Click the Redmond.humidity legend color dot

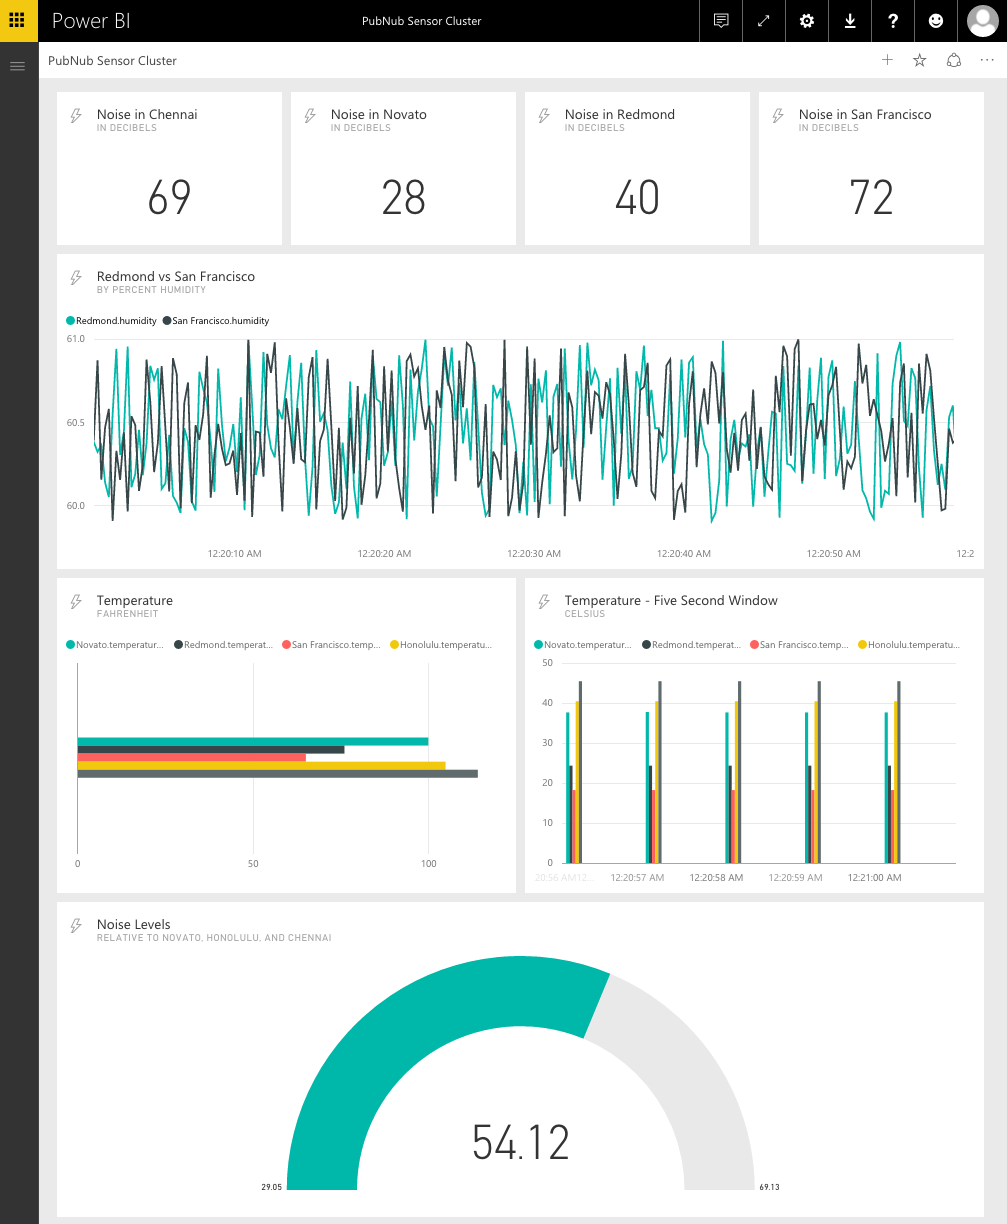(x=71, y=321)
